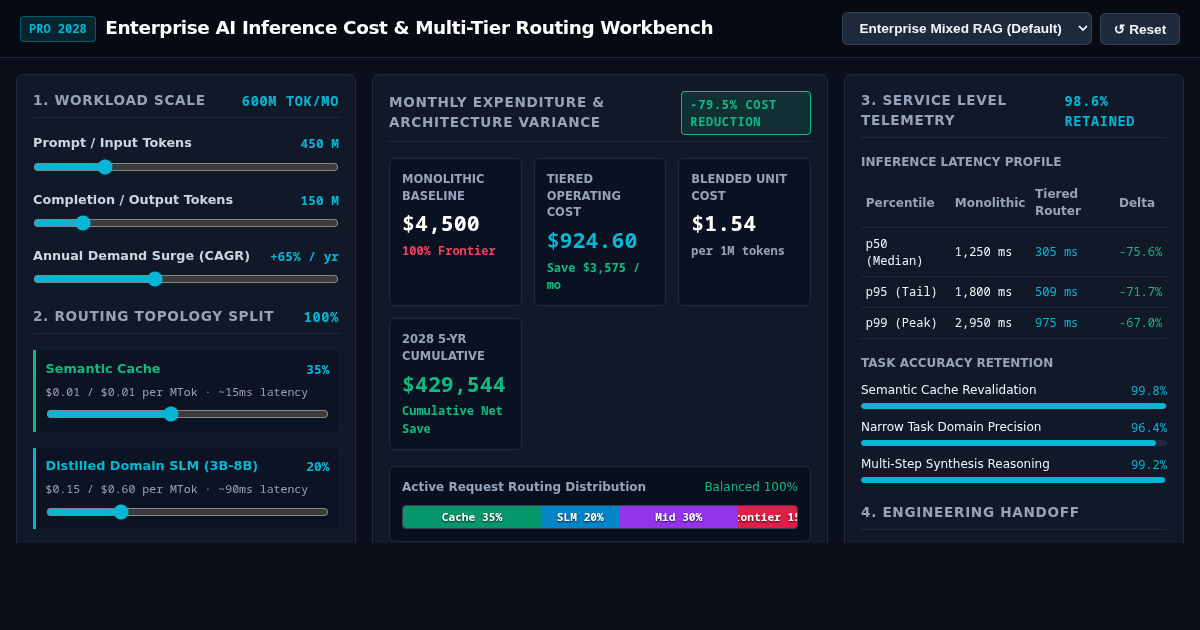Screen dimensions: 1200x630
Task: Click the 150 M output tokens value
Action: pos(320,201)
